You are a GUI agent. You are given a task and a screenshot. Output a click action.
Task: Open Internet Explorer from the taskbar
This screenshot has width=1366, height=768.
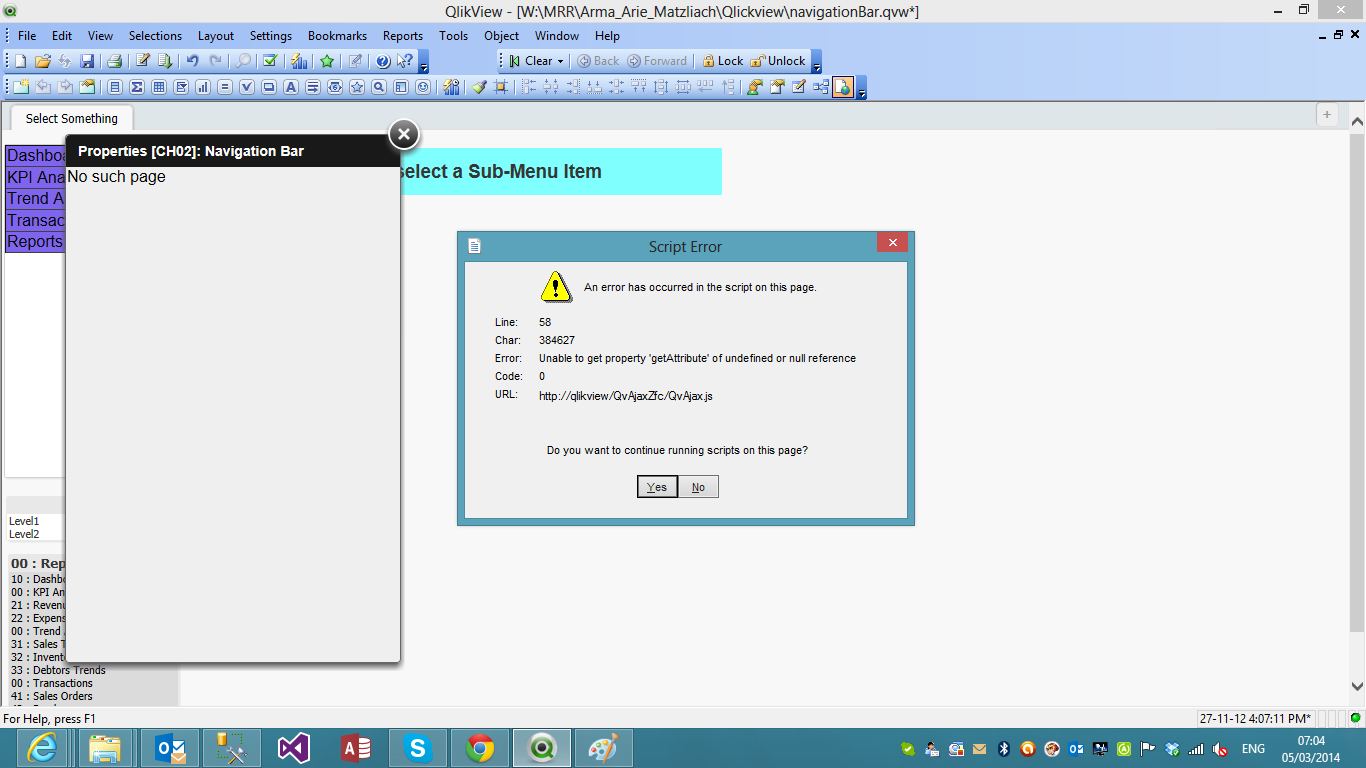point(42,748)
